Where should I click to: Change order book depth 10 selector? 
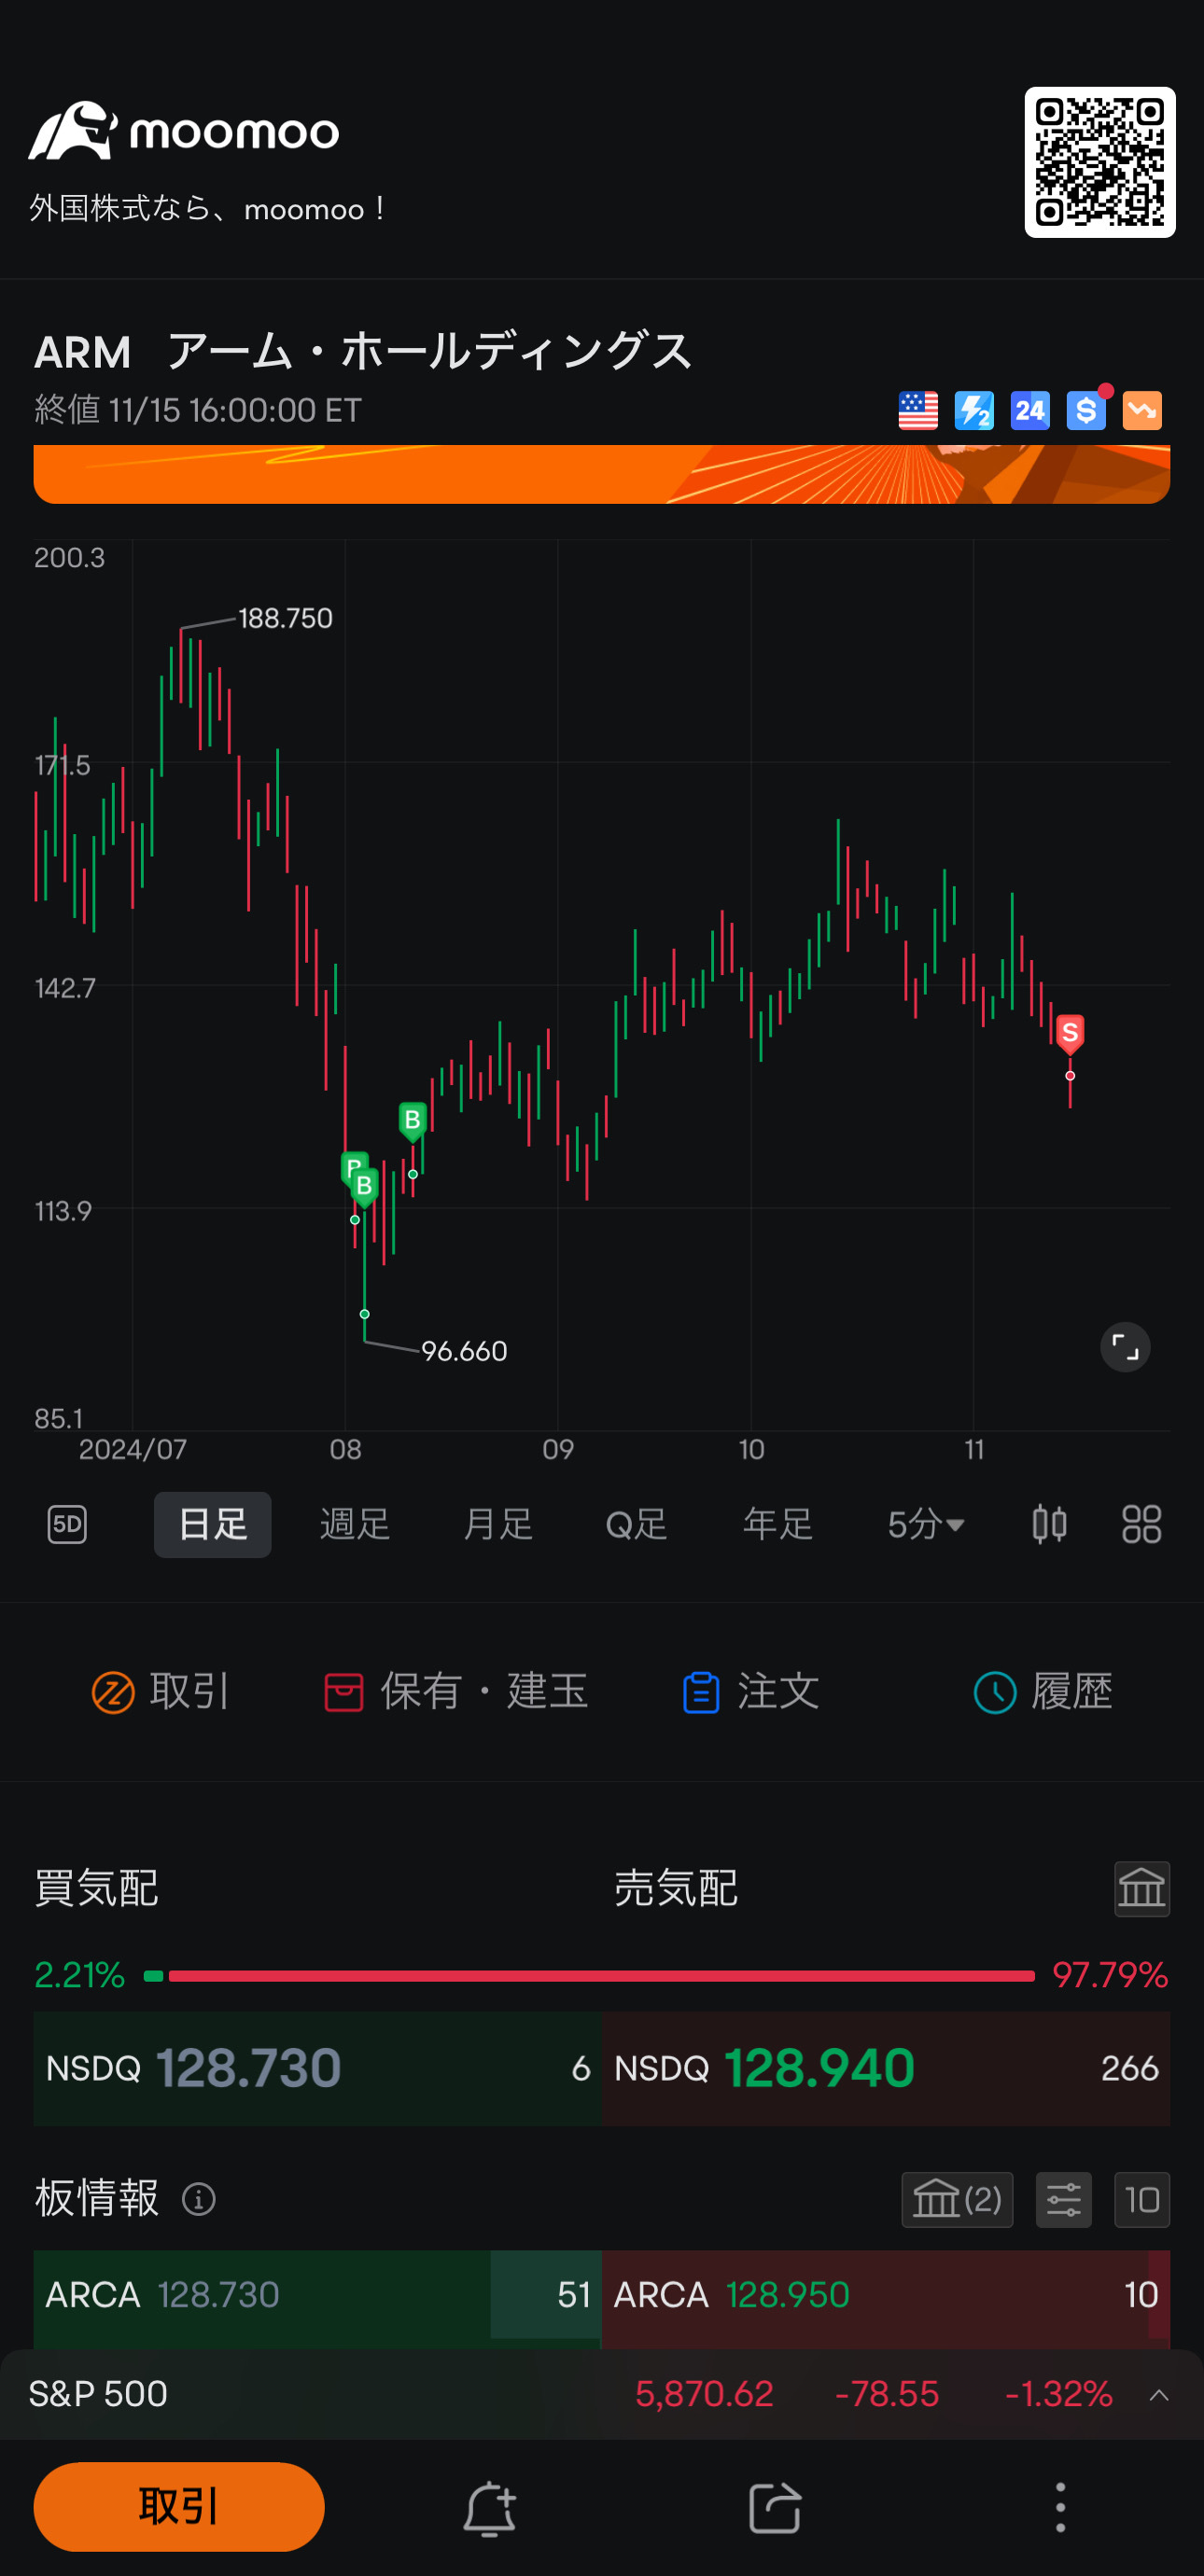coord(1142,2199)
